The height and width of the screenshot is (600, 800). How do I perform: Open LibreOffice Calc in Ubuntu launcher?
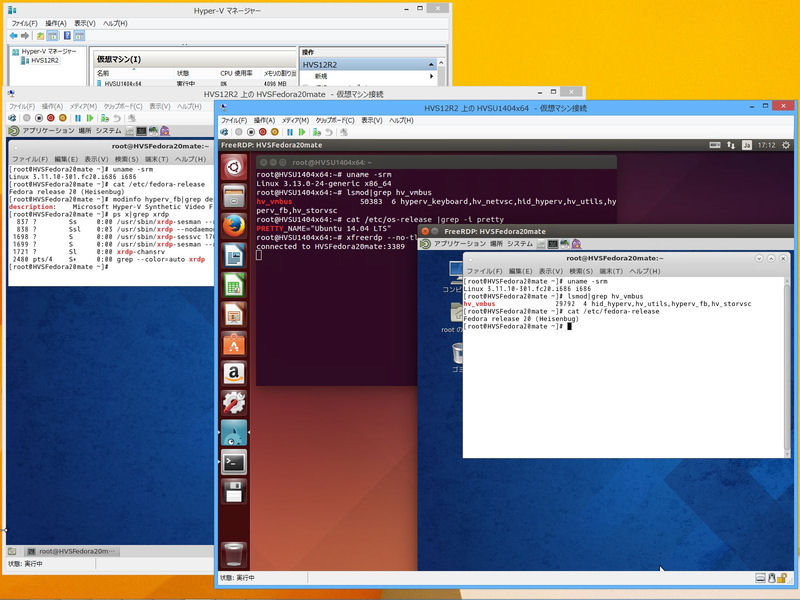click(234, 285)
